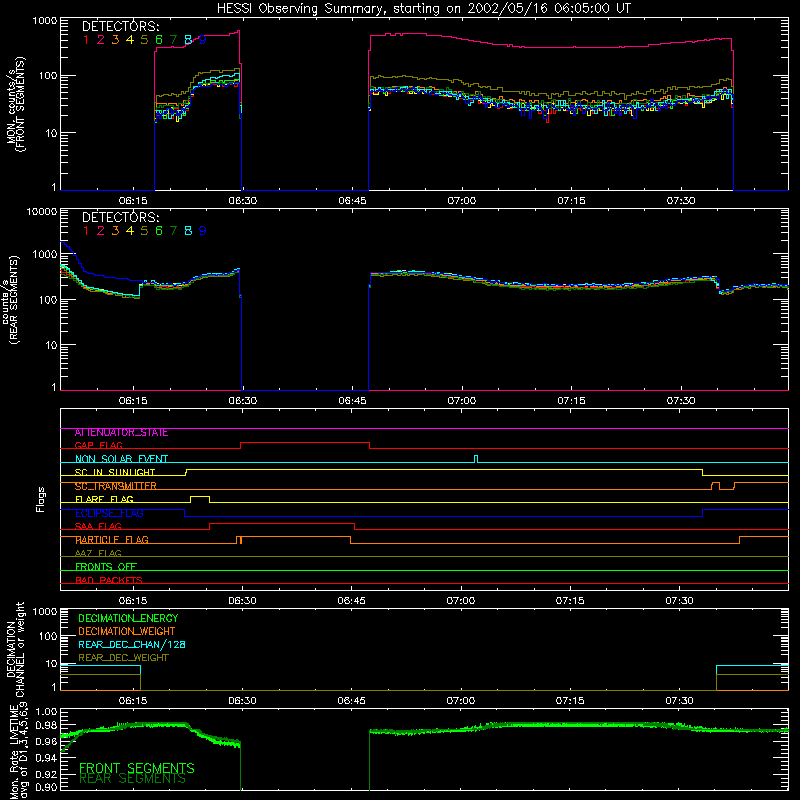Pick detector 8 in rear segments legend
This screenshot has height=800, width=800.
tap(188, 231)
